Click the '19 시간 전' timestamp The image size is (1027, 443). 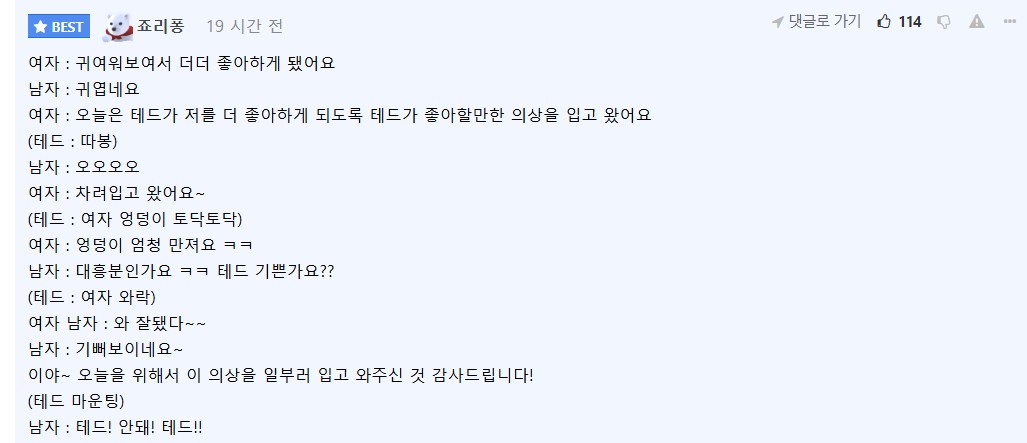point(244,26)
